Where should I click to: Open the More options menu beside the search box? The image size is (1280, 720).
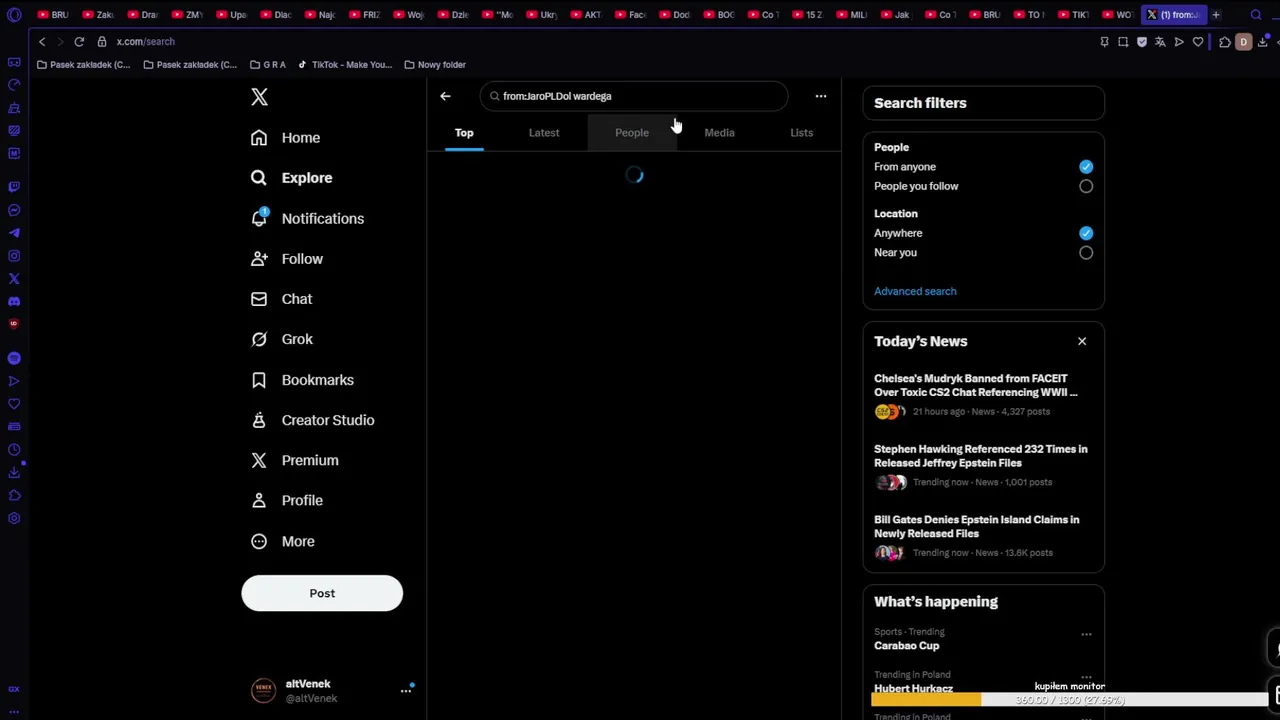point(821,96)
